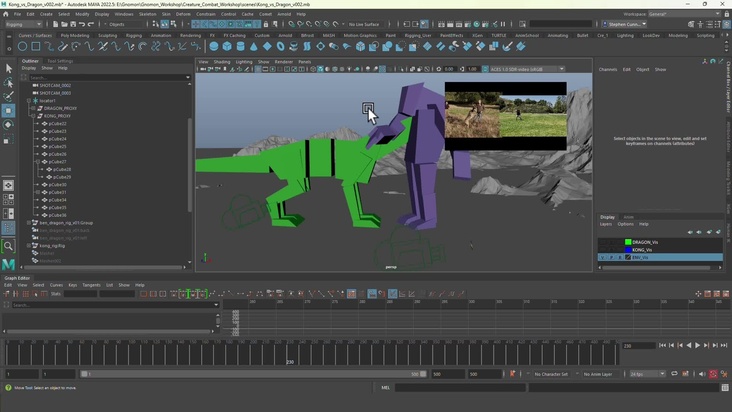The height and width of the screenshot is (412, 732).
Task: Go to end of playback range
Action: click(724, 345)
